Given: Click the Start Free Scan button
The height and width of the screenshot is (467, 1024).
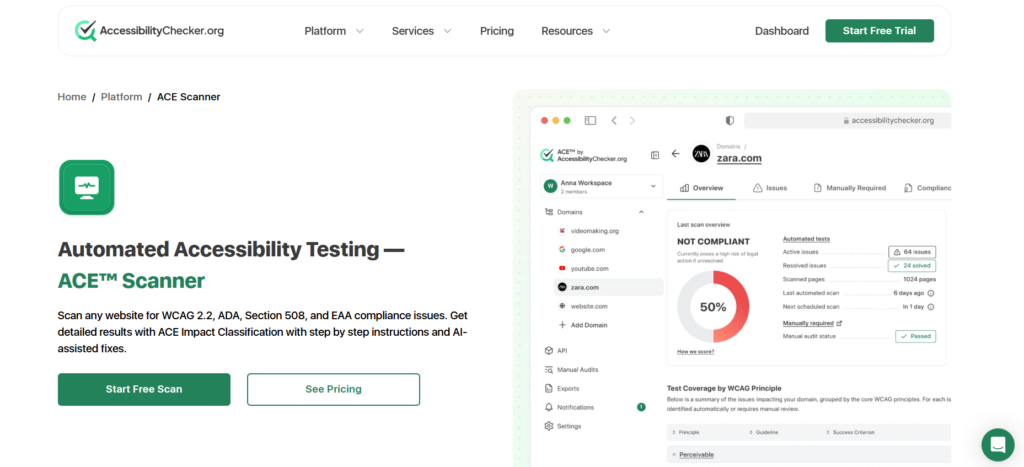Looking at the screenshot, I should pos(144,389).
